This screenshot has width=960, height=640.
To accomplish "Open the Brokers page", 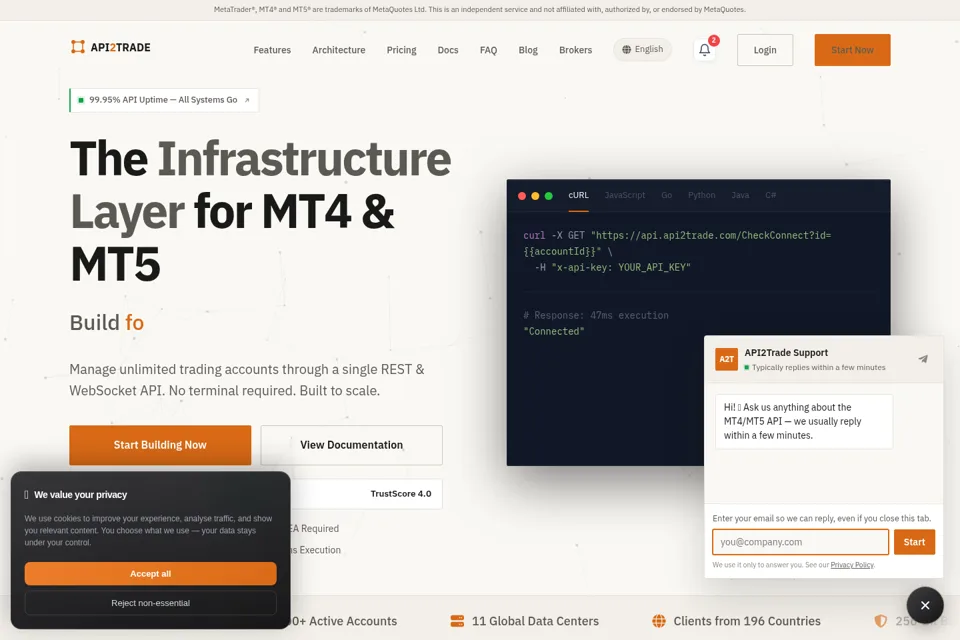I will [575, 50].
